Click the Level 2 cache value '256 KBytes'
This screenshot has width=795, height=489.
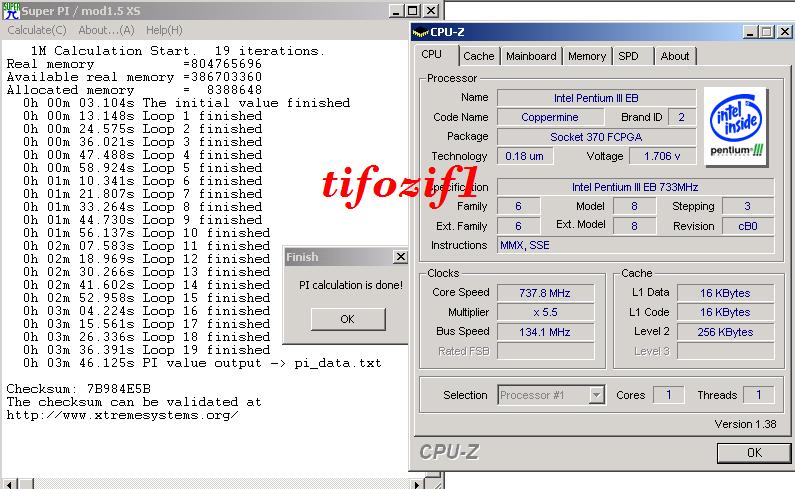click(x=726, y=332)
